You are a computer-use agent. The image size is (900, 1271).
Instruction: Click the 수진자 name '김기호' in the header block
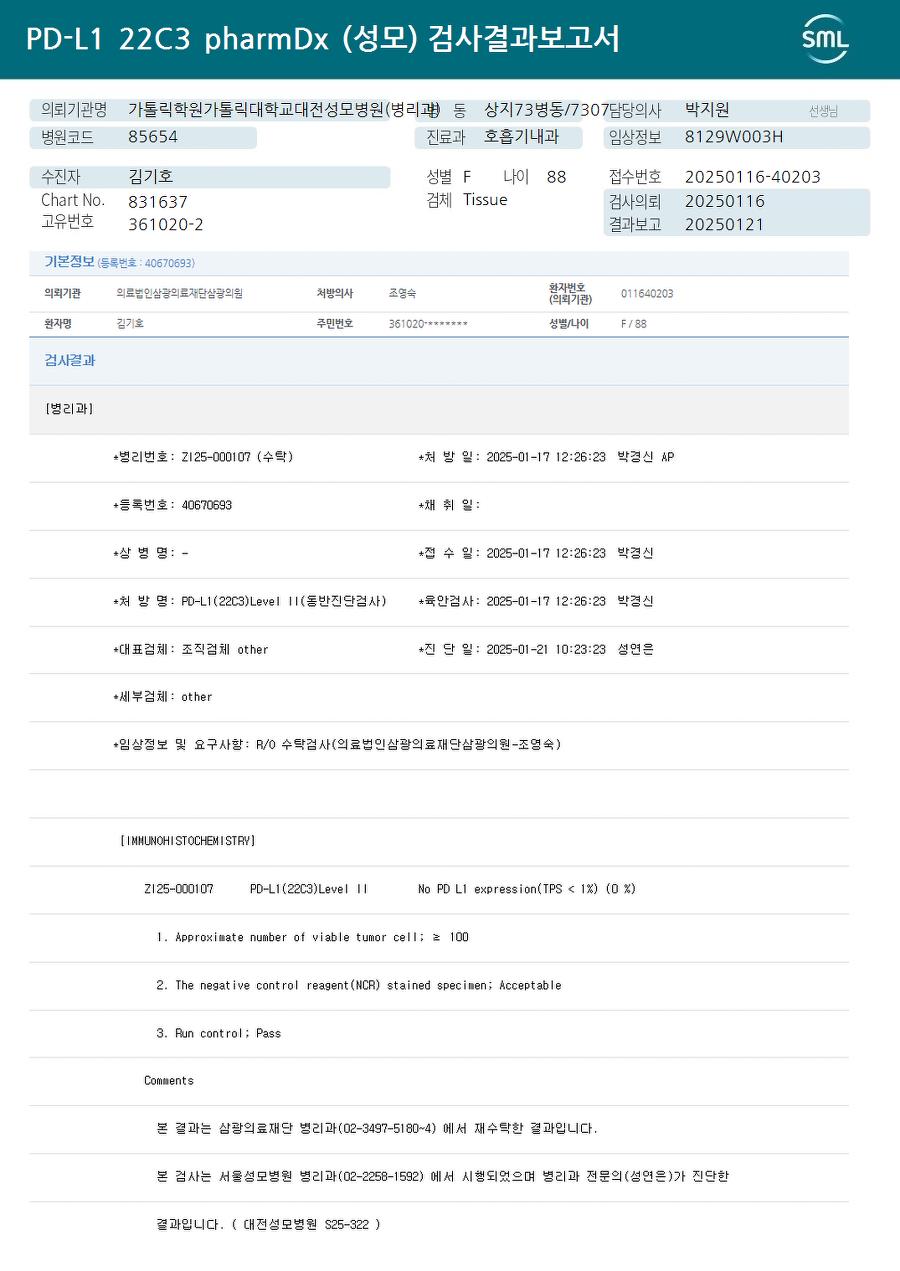coord(151,177)
